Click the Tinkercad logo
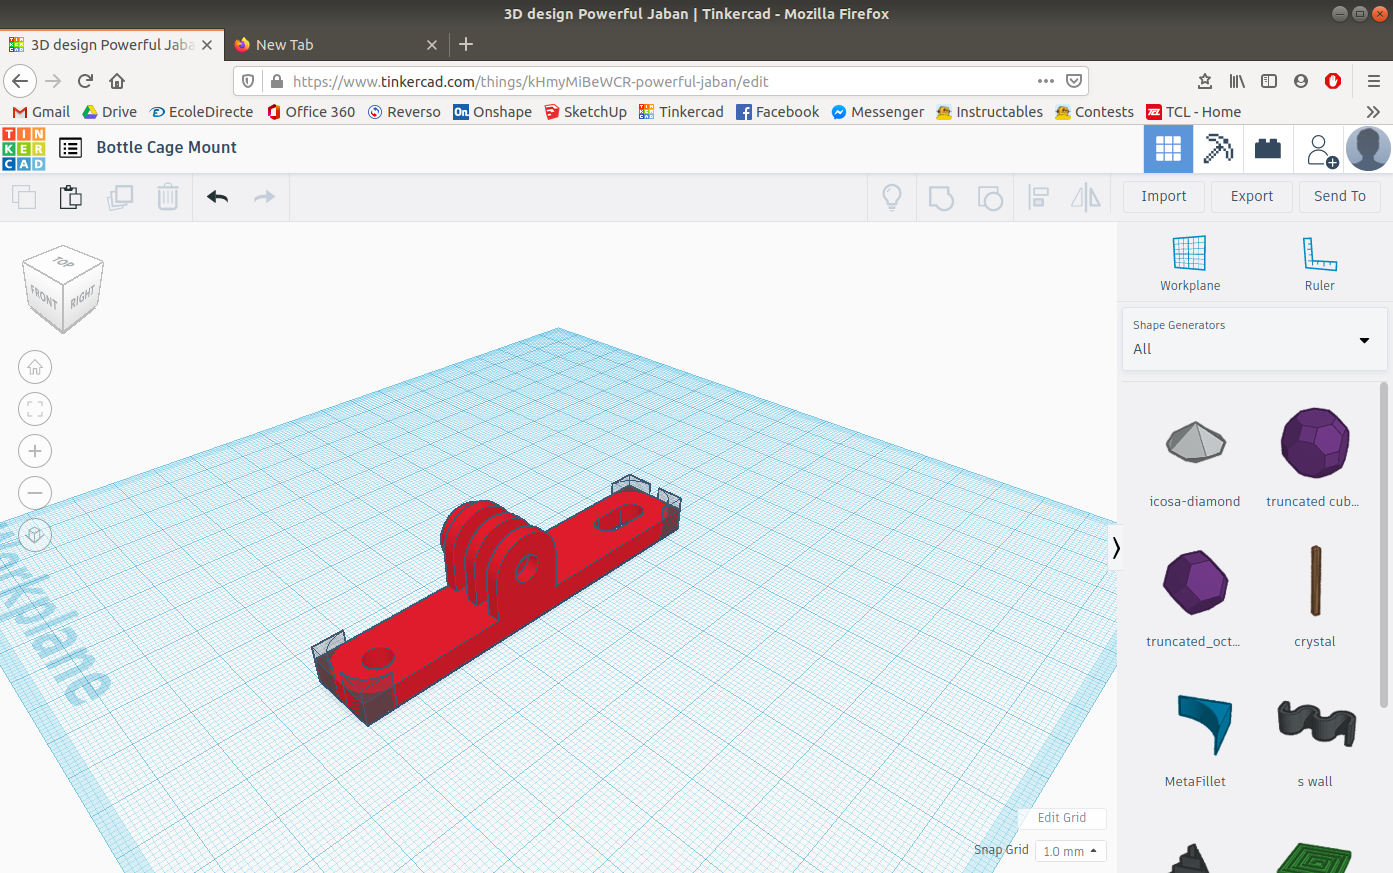 click(24, 148)
